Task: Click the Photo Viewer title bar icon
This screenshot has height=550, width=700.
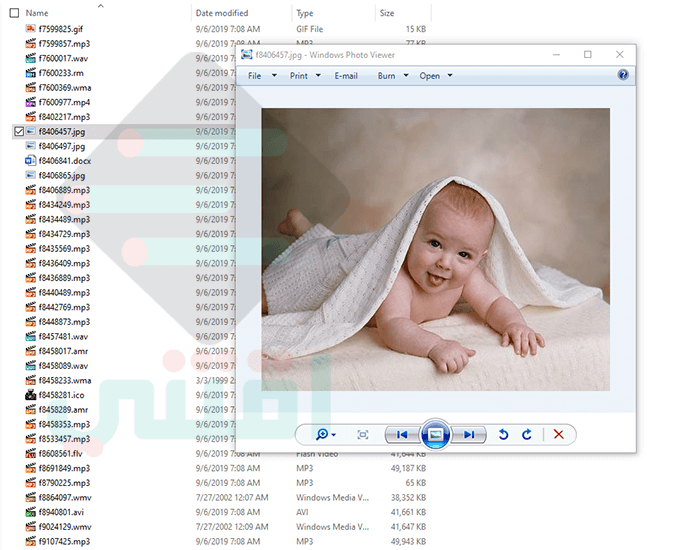Action: (x=246, y=55)
